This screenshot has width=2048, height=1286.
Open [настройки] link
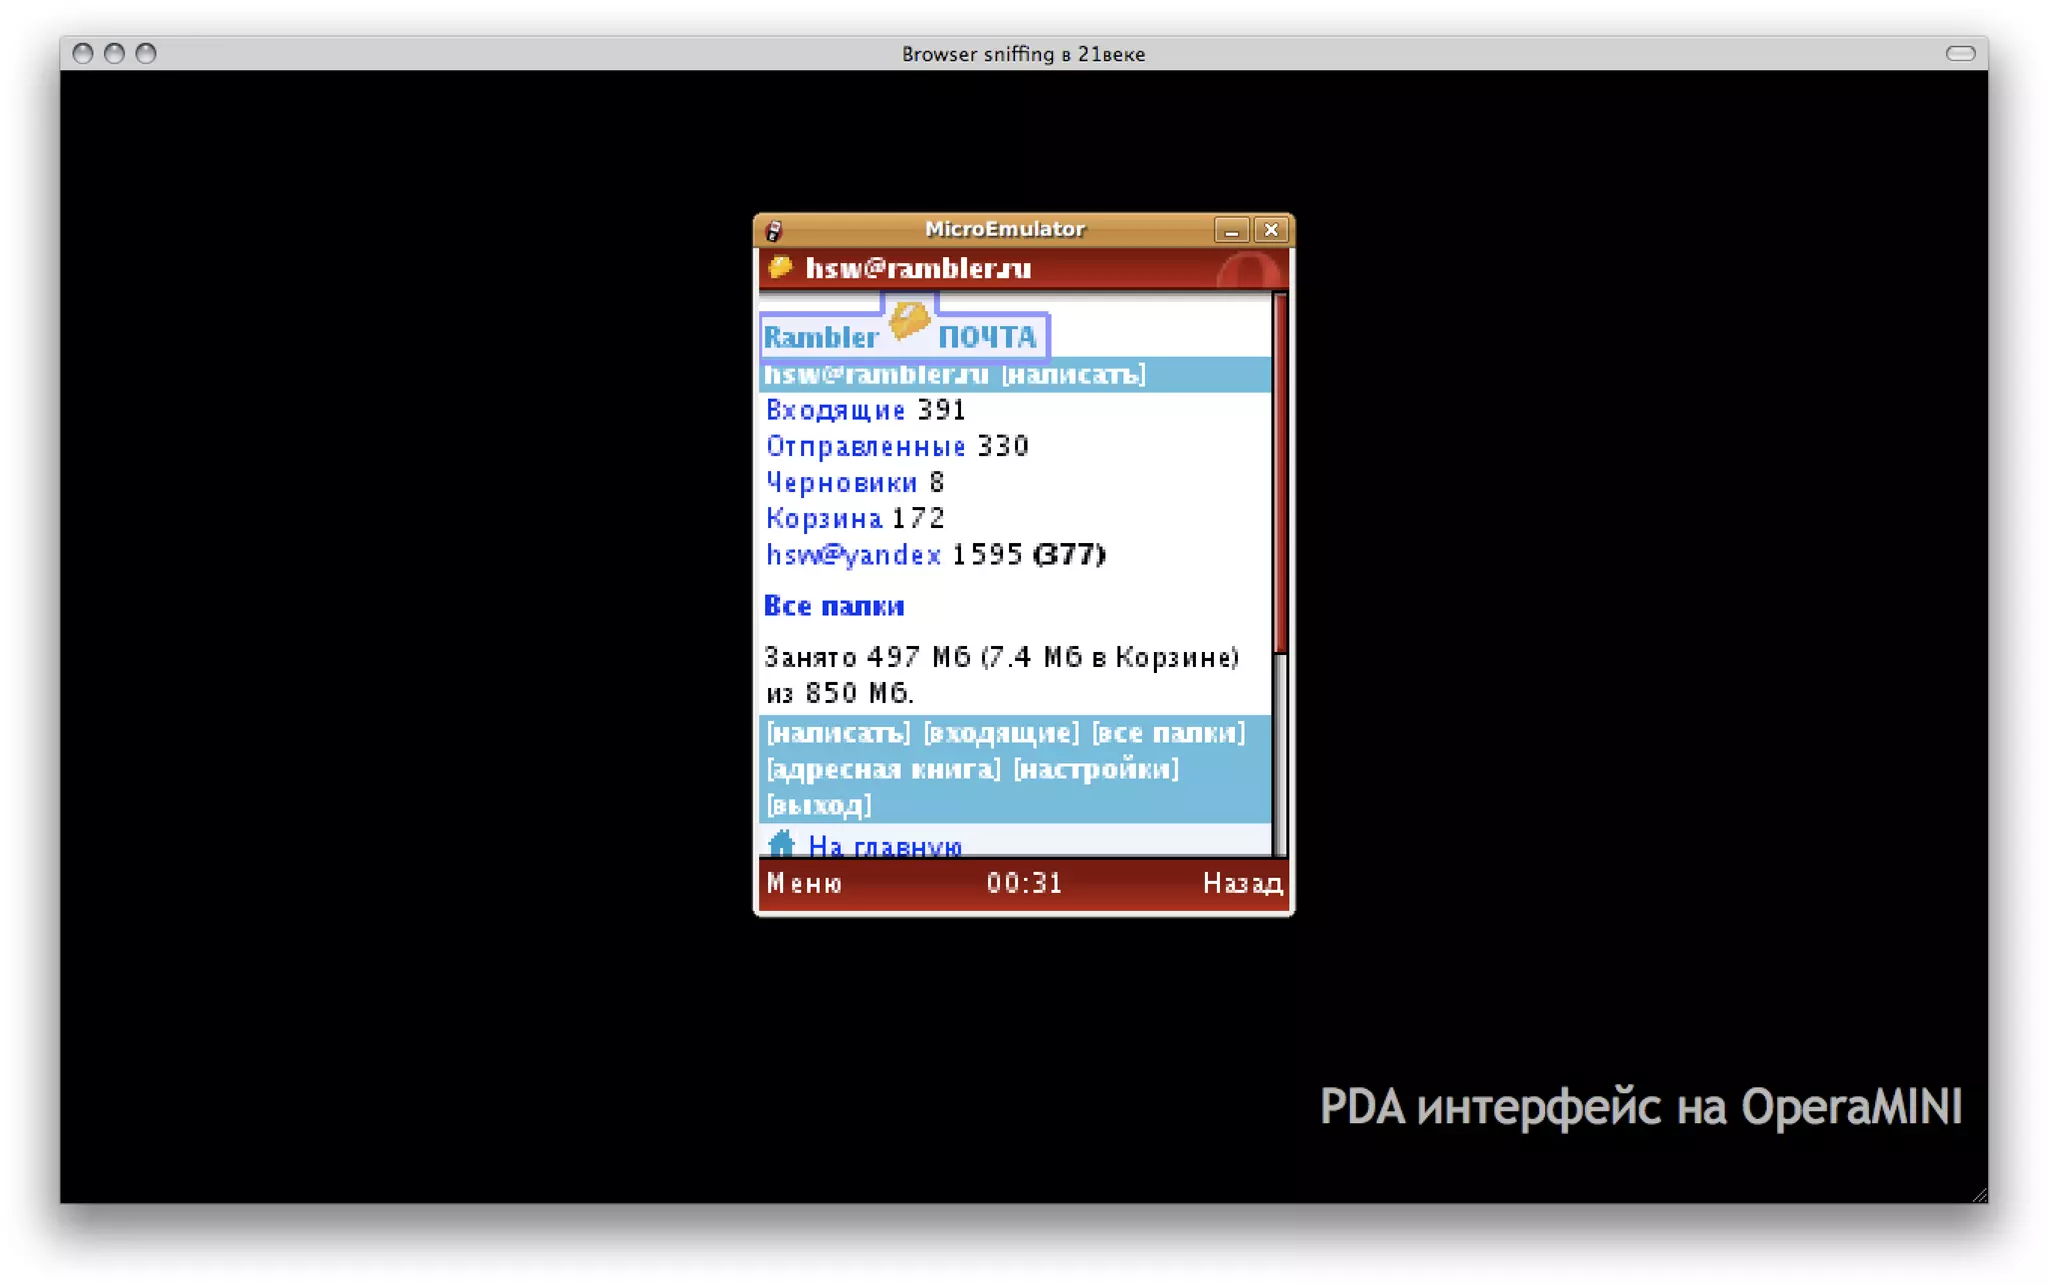1096,769
